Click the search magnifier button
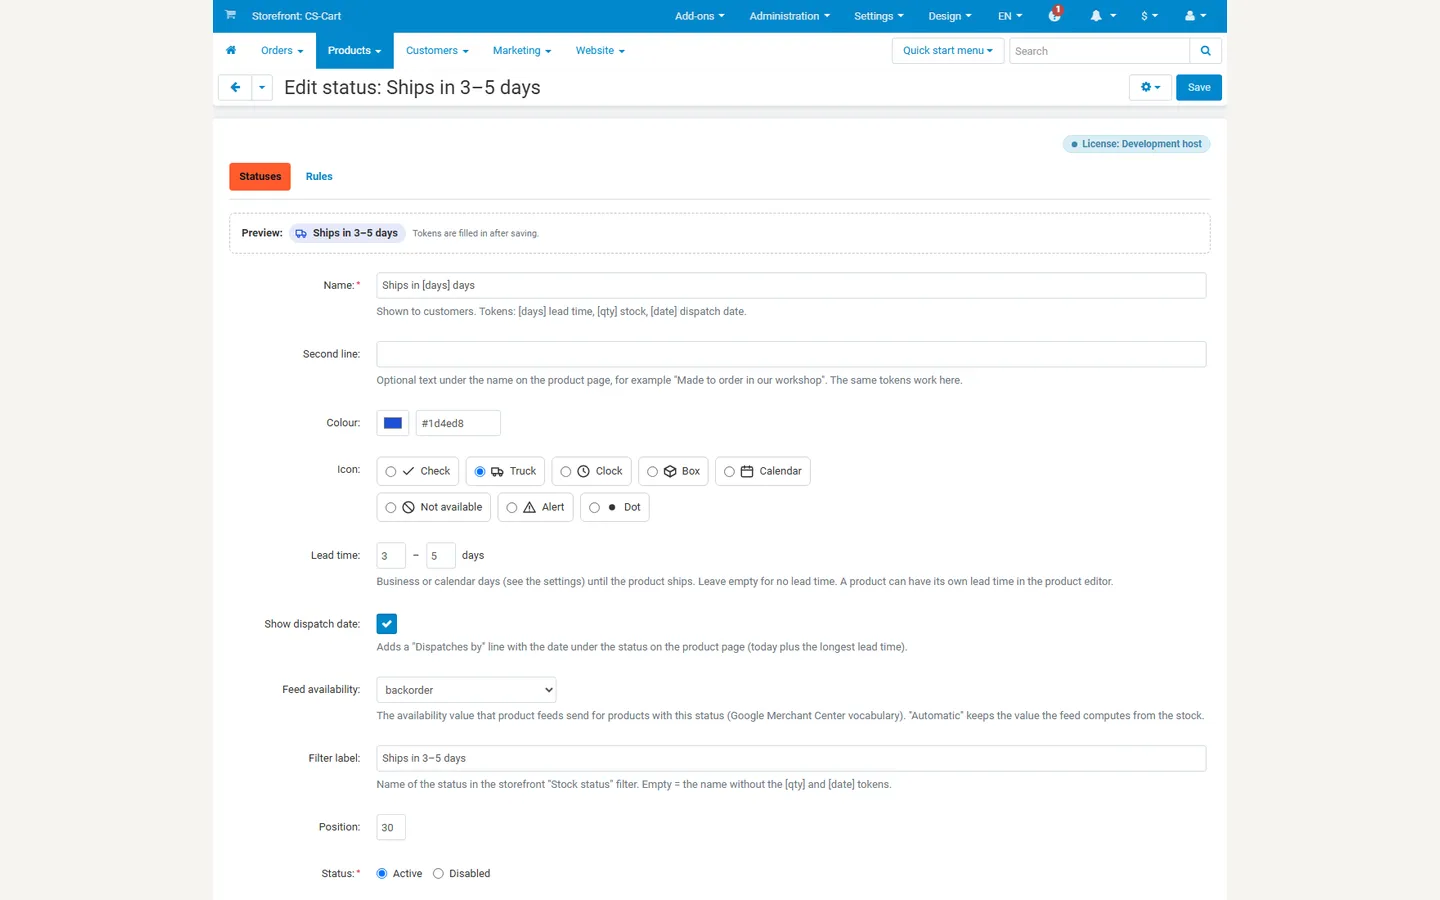The image size is (1440, 900). click(x=1206, y=51)
